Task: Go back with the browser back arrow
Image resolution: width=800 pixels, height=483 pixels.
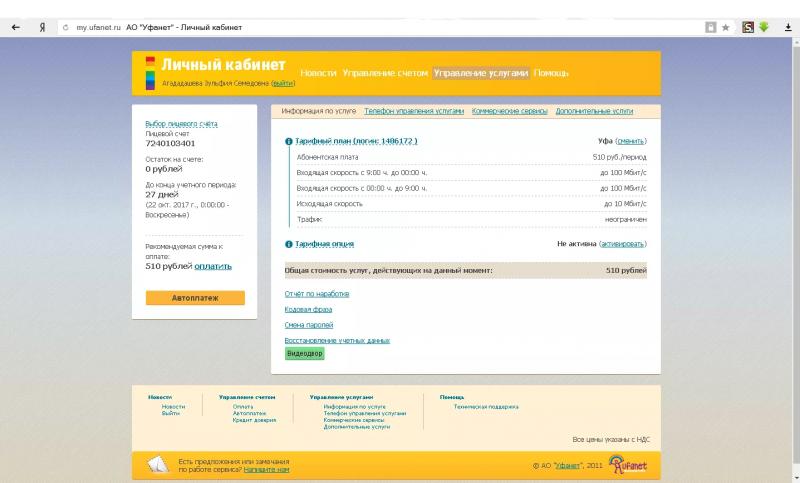Action: pos(16,28)
